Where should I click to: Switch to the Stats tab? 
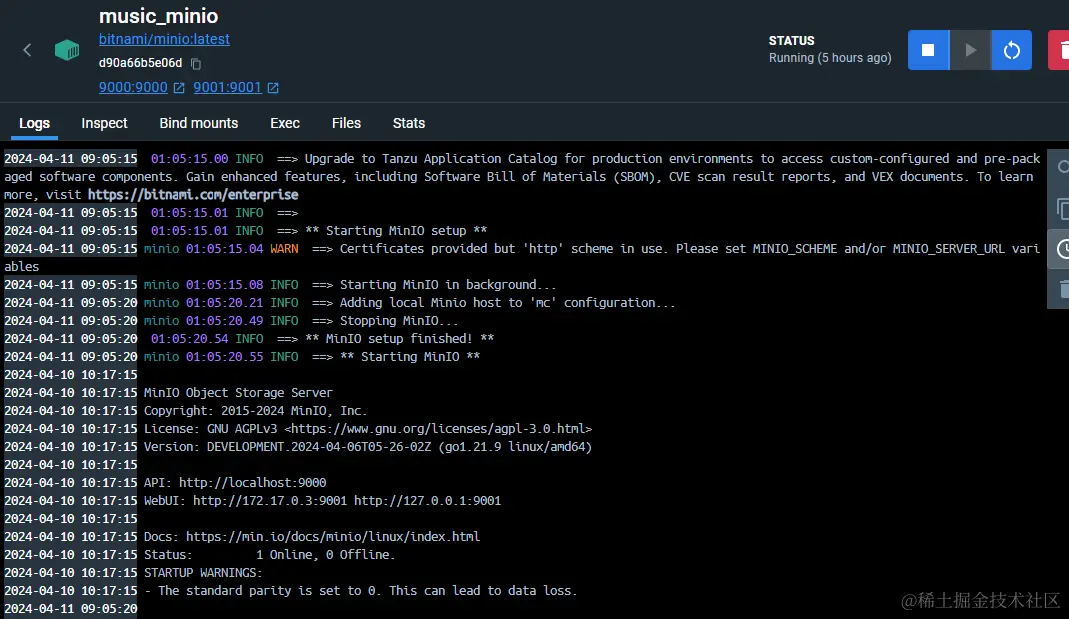408,123
